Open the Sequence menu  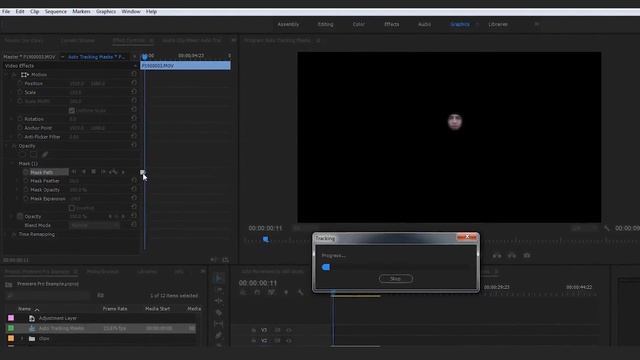point(56,11)
